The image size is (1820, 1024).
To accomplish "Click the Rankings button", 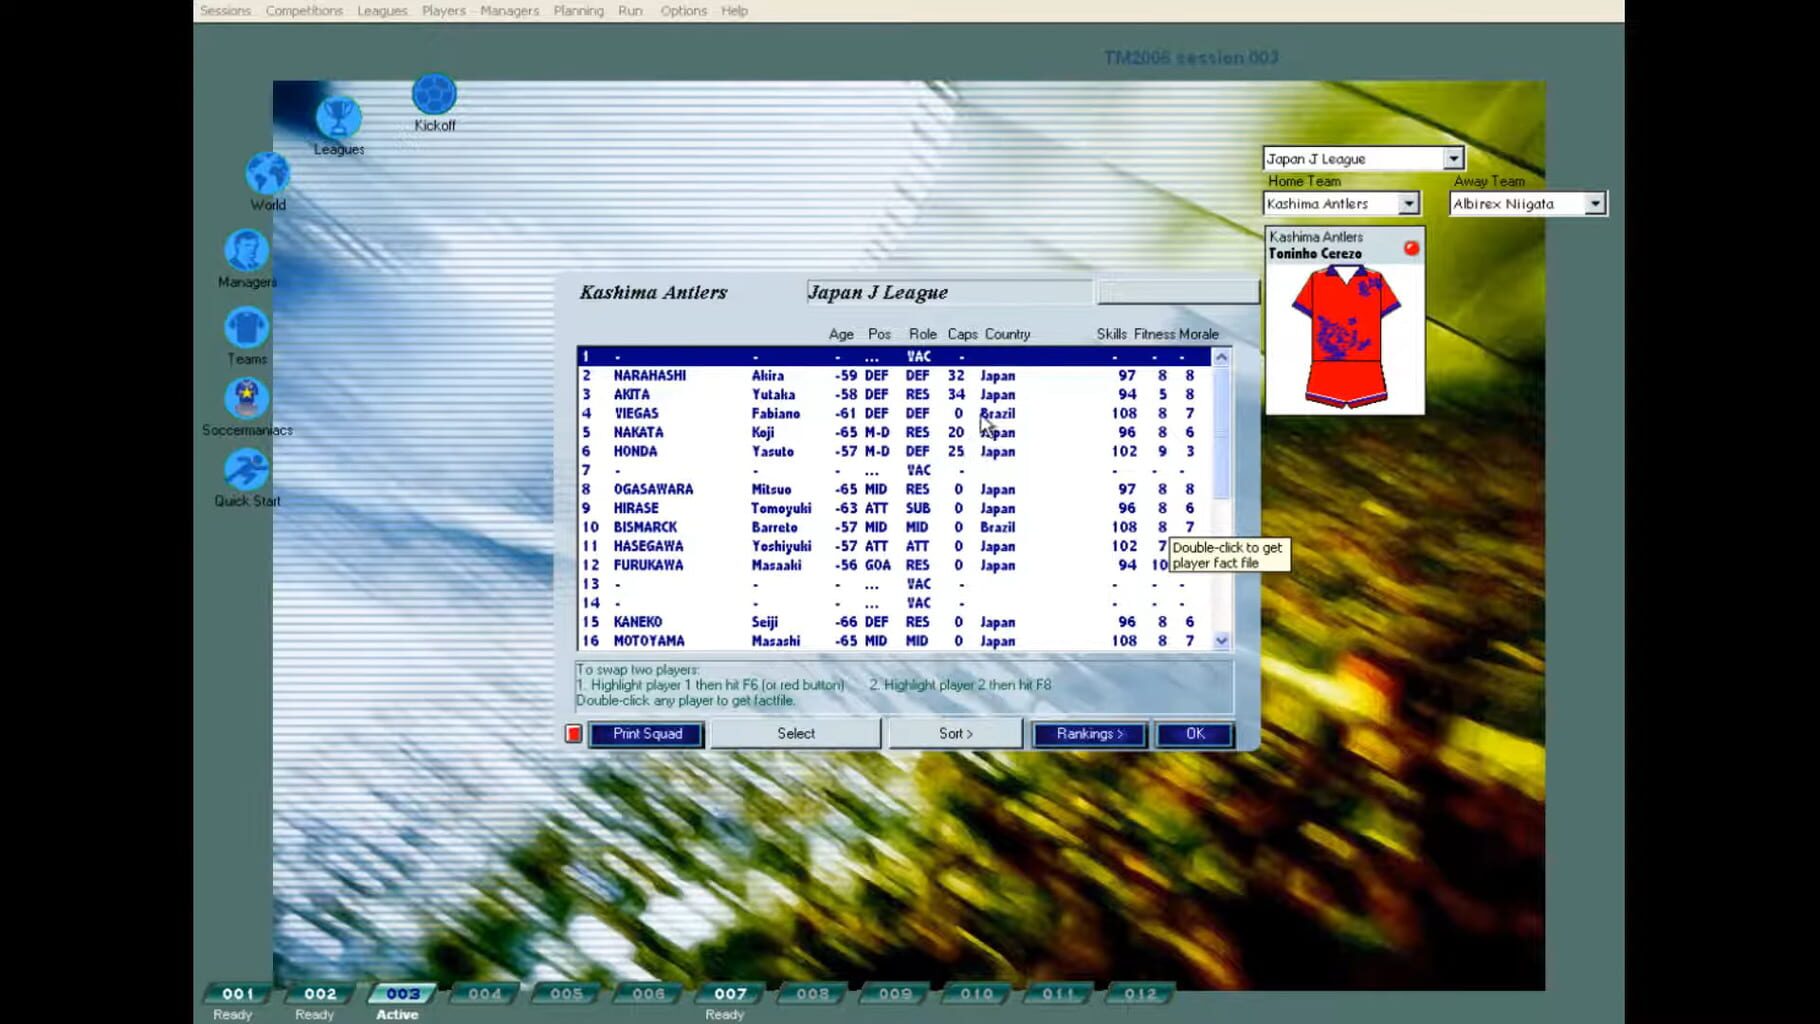I will [1089, 734].
